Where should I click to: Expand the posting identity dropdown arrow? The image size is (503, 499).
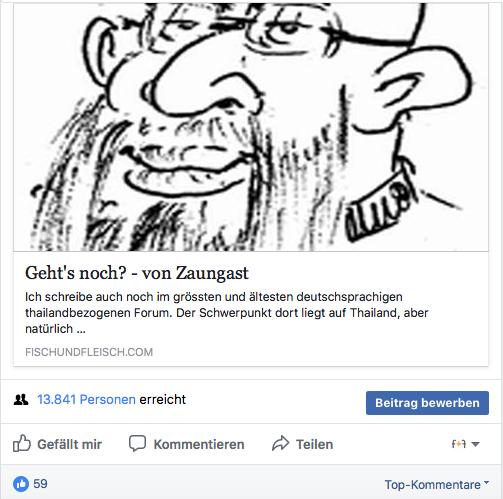[476, 444]
